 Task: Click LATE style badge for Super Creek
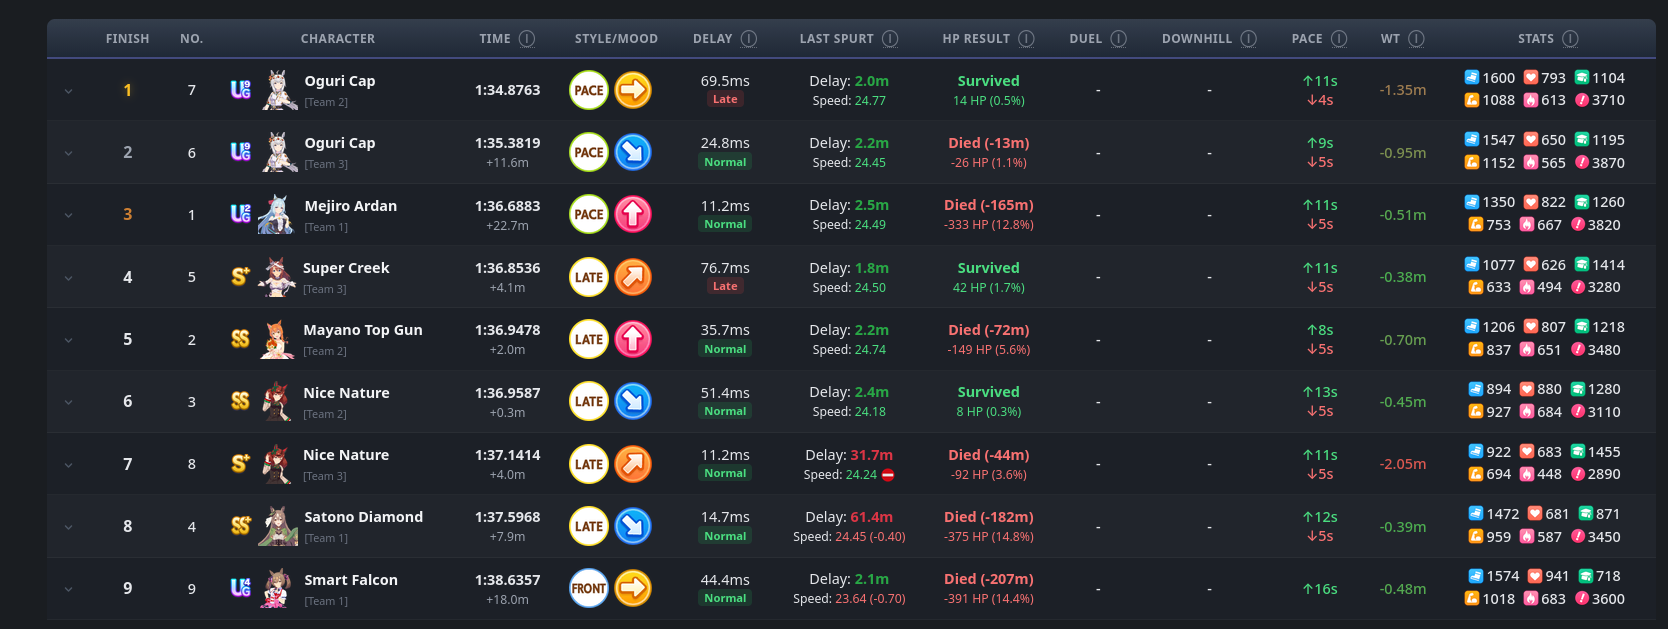coord(589,277)
